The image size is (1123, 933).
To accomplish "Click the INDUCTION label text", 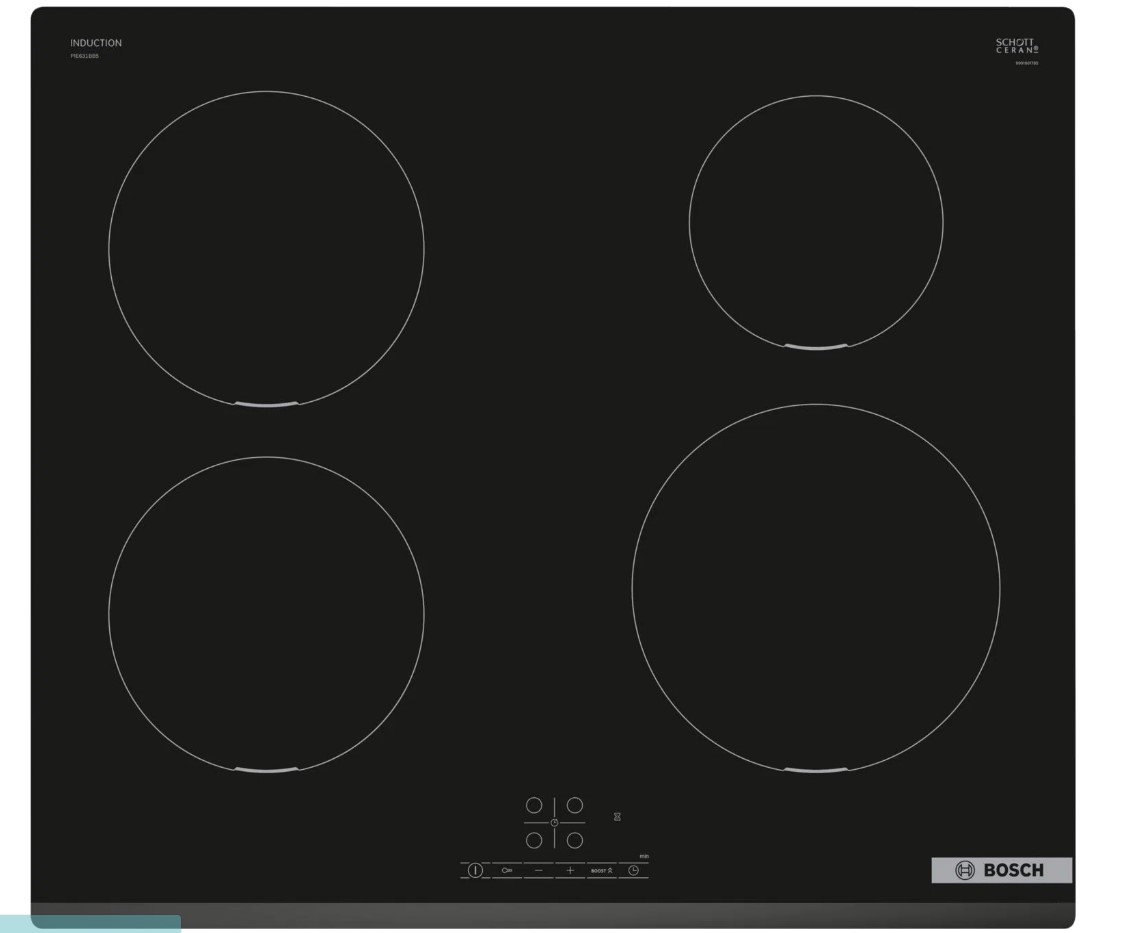I will click(x=96, y=43).
